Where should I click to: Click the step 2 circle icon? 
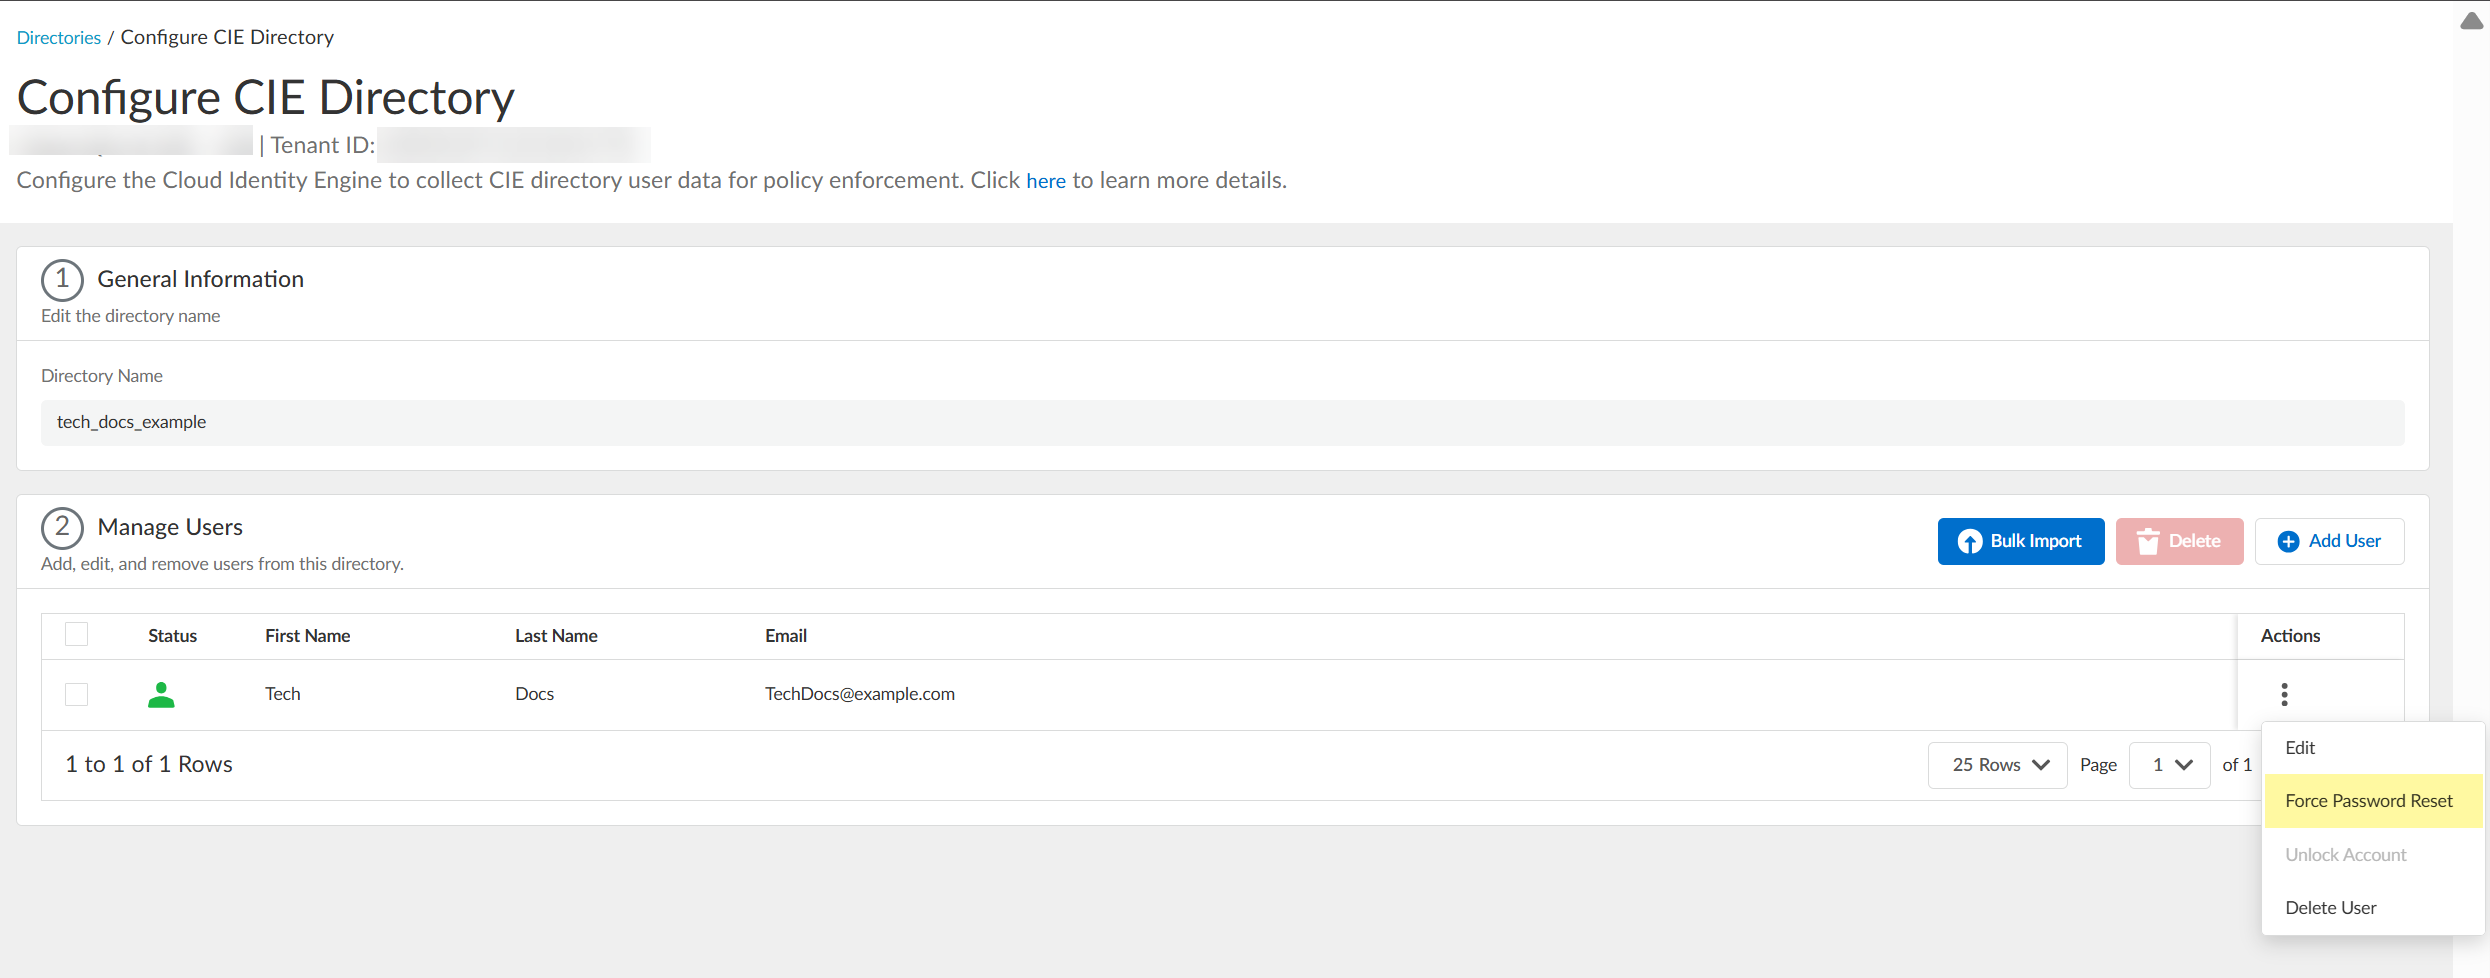coord(62,528)
